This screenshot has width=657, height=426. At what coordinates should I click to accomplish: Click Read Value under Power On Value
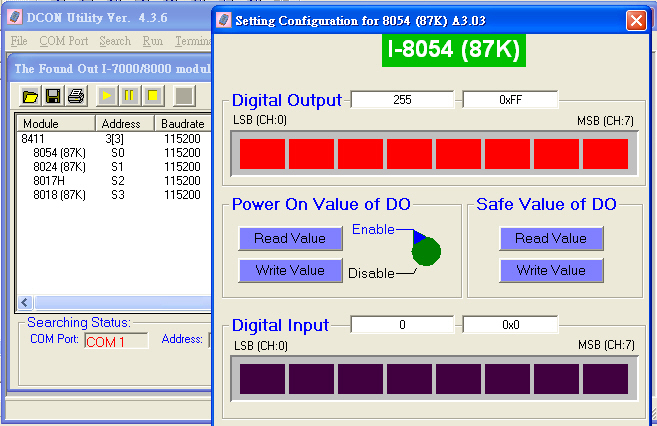[289, 239]
